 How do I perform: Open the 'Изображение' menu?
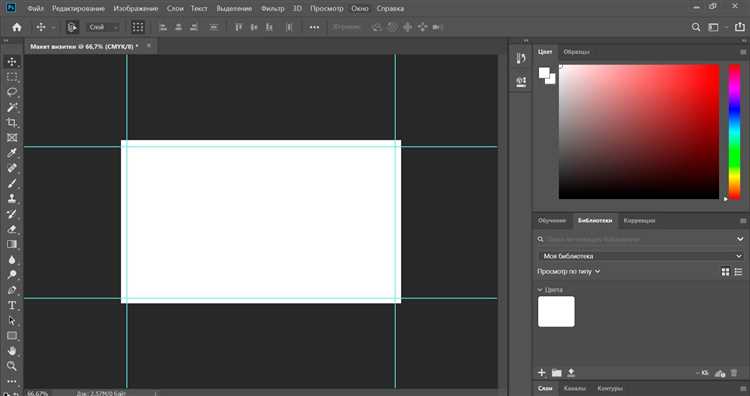(136, 9)
